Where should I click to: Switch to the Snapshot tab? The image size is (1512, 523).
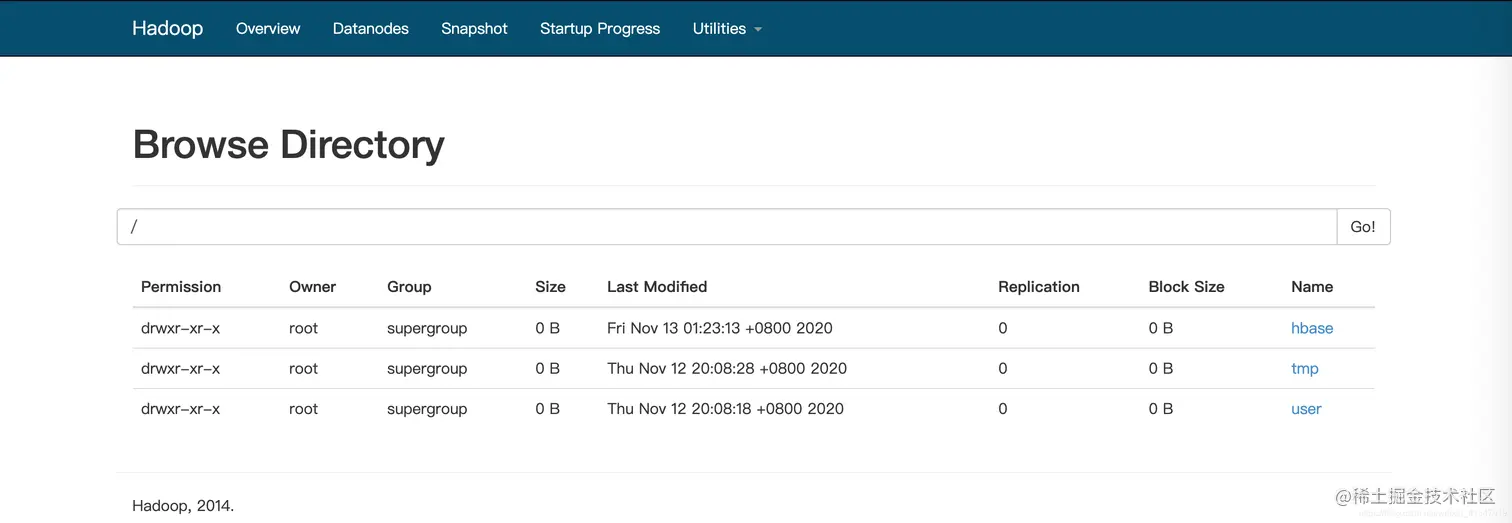[x=474, y=28]
